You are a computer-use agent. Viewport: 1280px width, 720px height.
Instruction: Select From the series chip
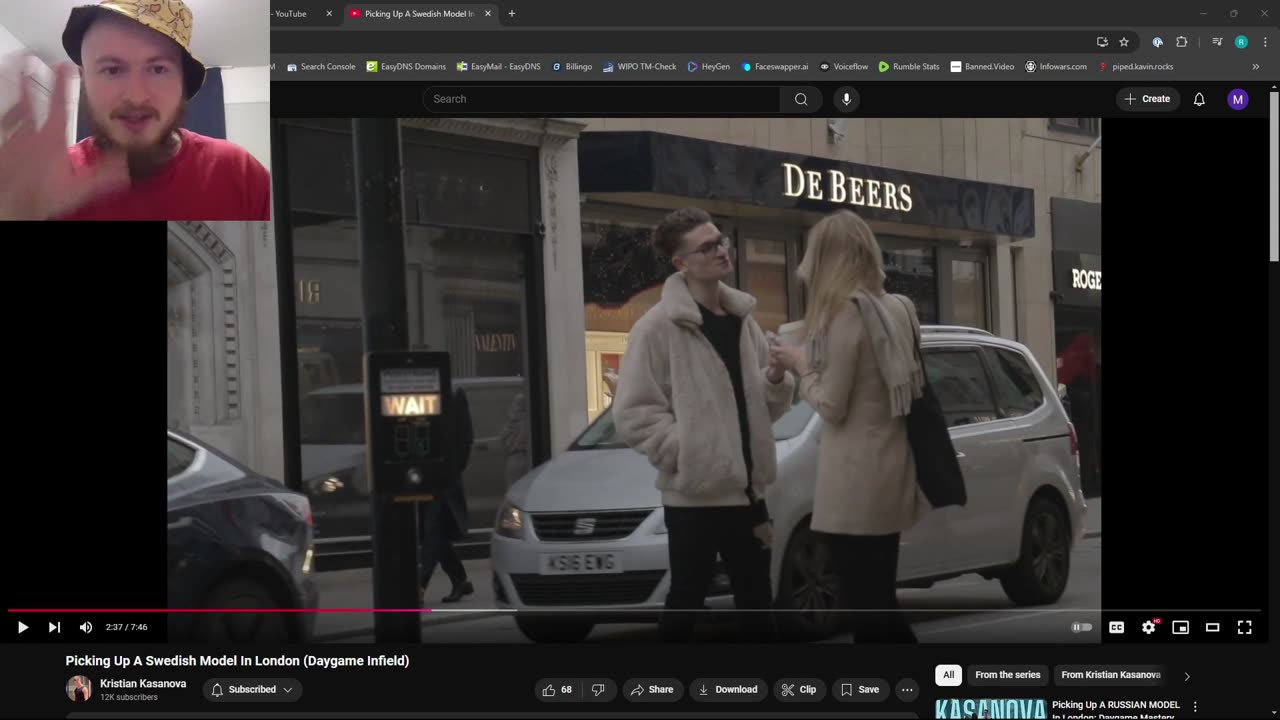click(1008, 675)
